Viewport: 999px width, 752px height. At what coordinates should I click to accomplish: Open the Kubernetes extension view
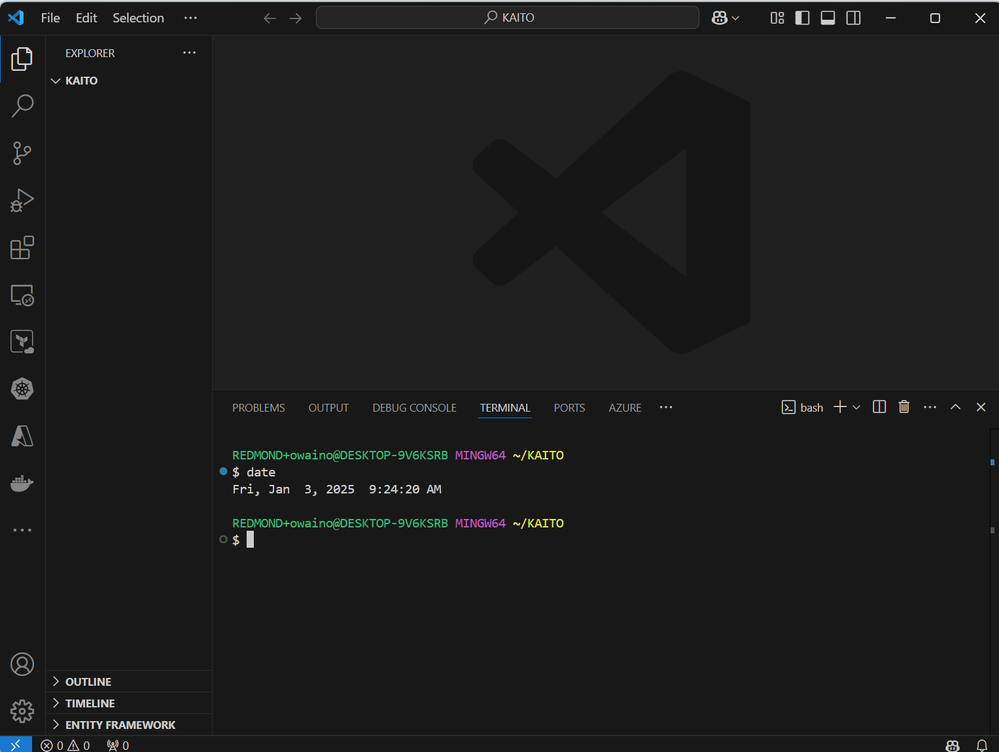tap(22, 389)
